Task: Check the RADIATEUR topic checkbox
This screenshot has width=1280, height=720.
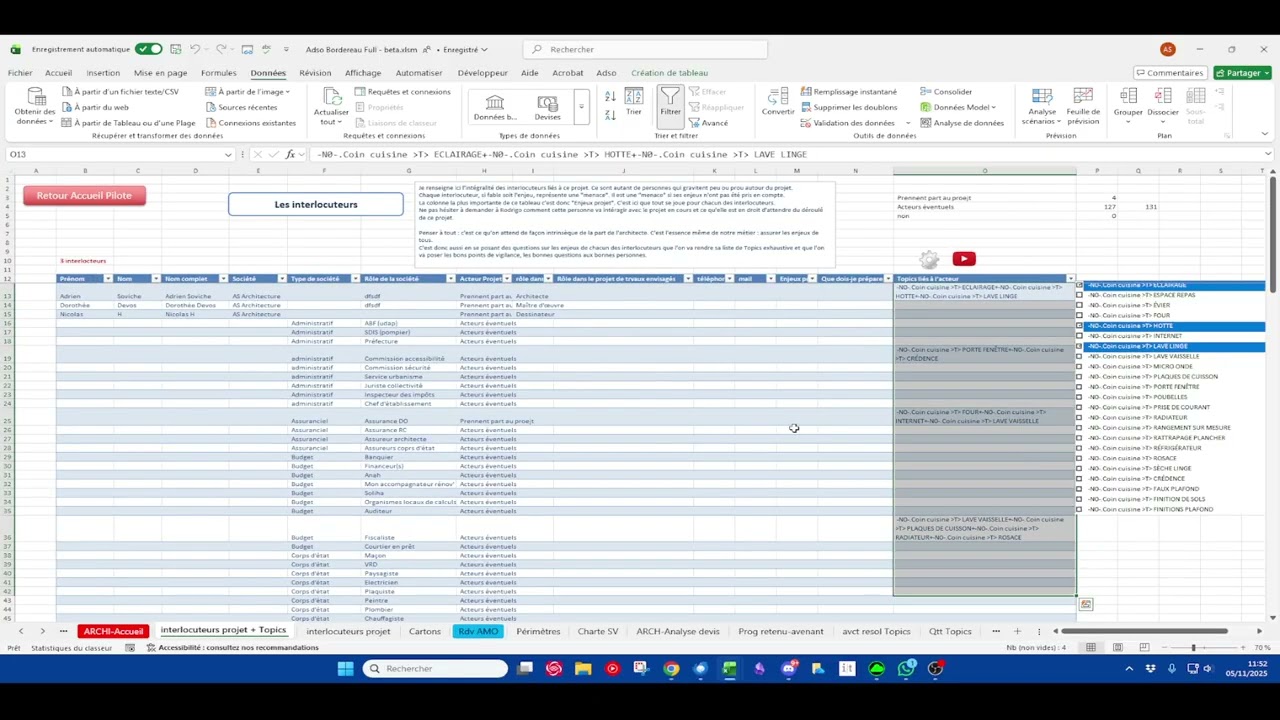Action: [x=1080, y=417]
